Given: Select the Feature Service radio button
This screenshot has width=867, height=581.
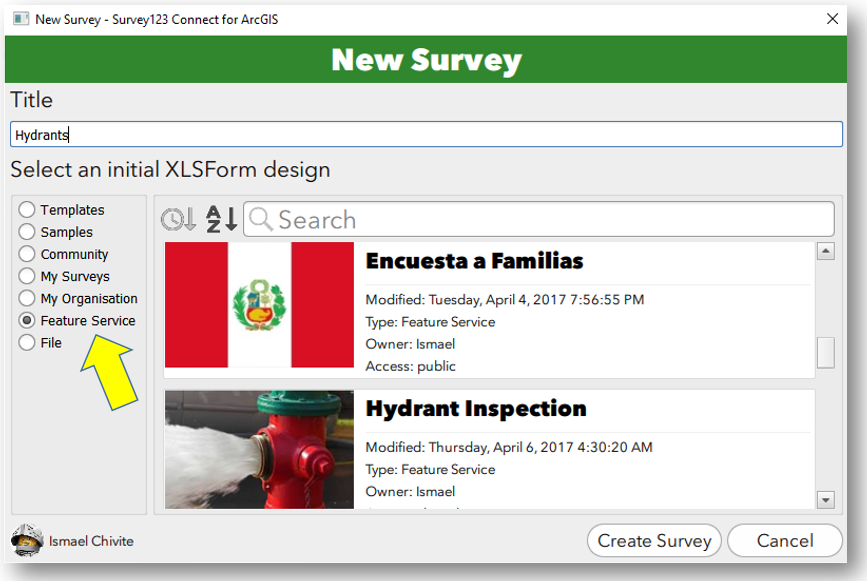Looking at the screenshot, I should coord(27,320).
